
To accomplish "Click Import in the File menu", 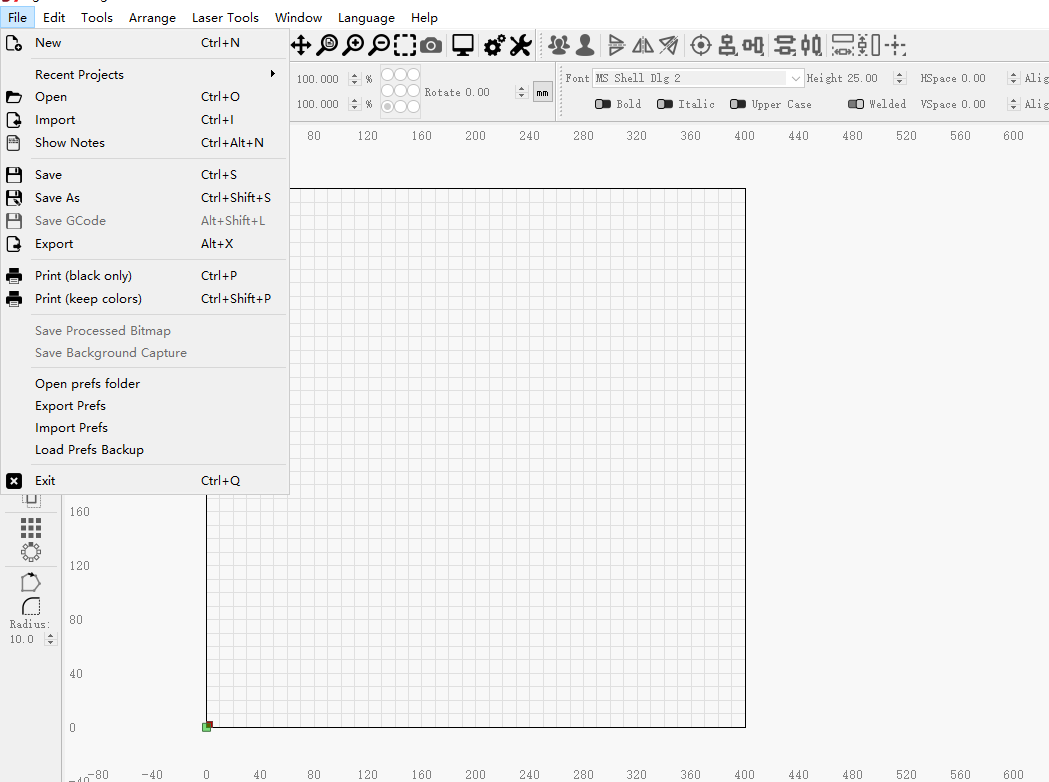I will [x=55, y=120].
